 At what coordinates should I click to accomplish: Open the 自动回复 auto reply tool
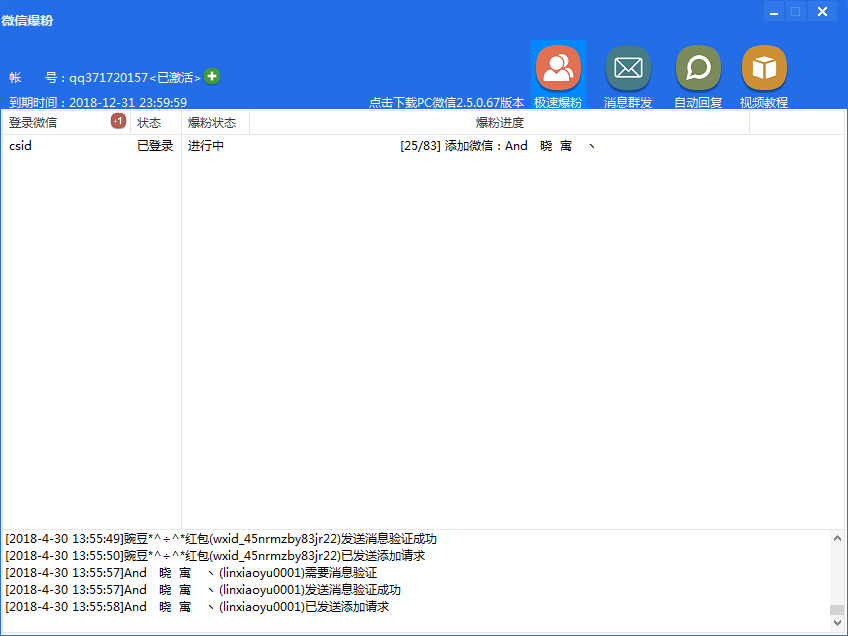pyautogui.click(x=698, y=75)
